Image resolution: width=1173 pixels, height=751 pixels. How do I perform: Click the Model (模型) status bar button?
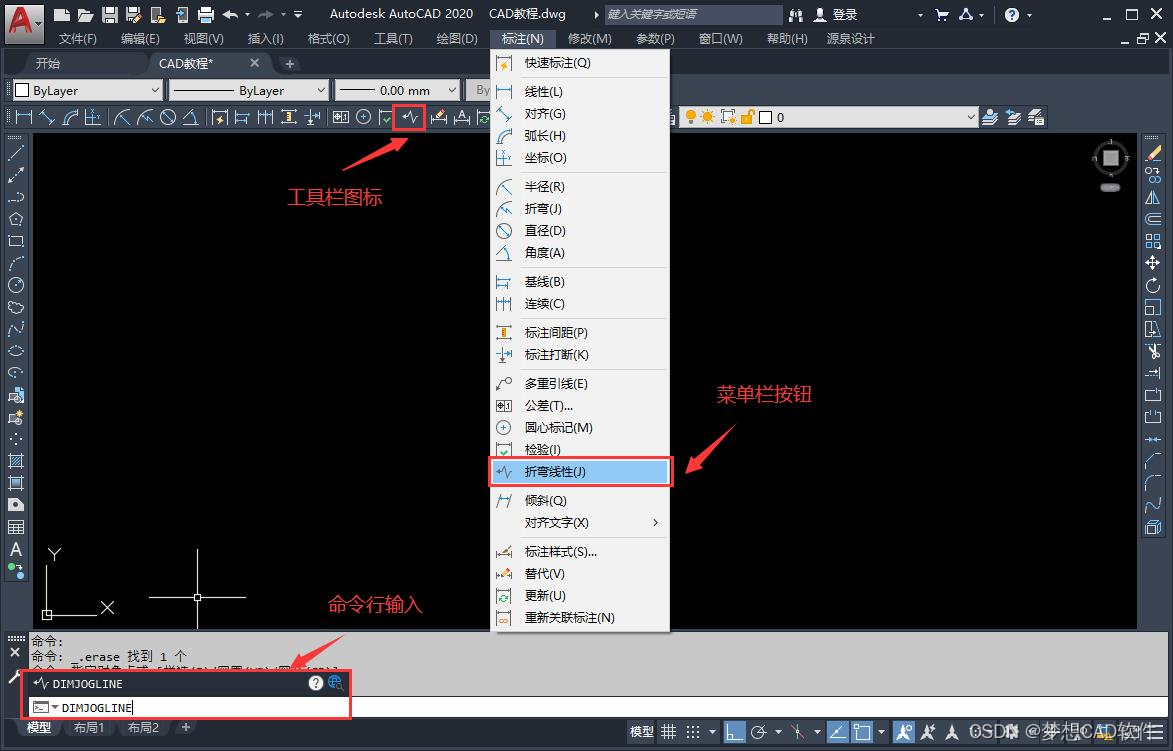(641, 732)
